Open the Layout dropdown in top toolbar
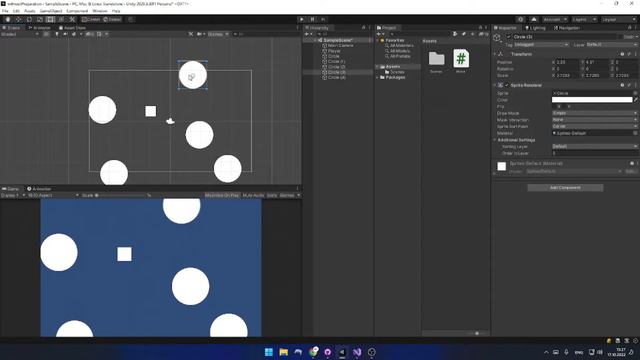 (x=619, y=19)
